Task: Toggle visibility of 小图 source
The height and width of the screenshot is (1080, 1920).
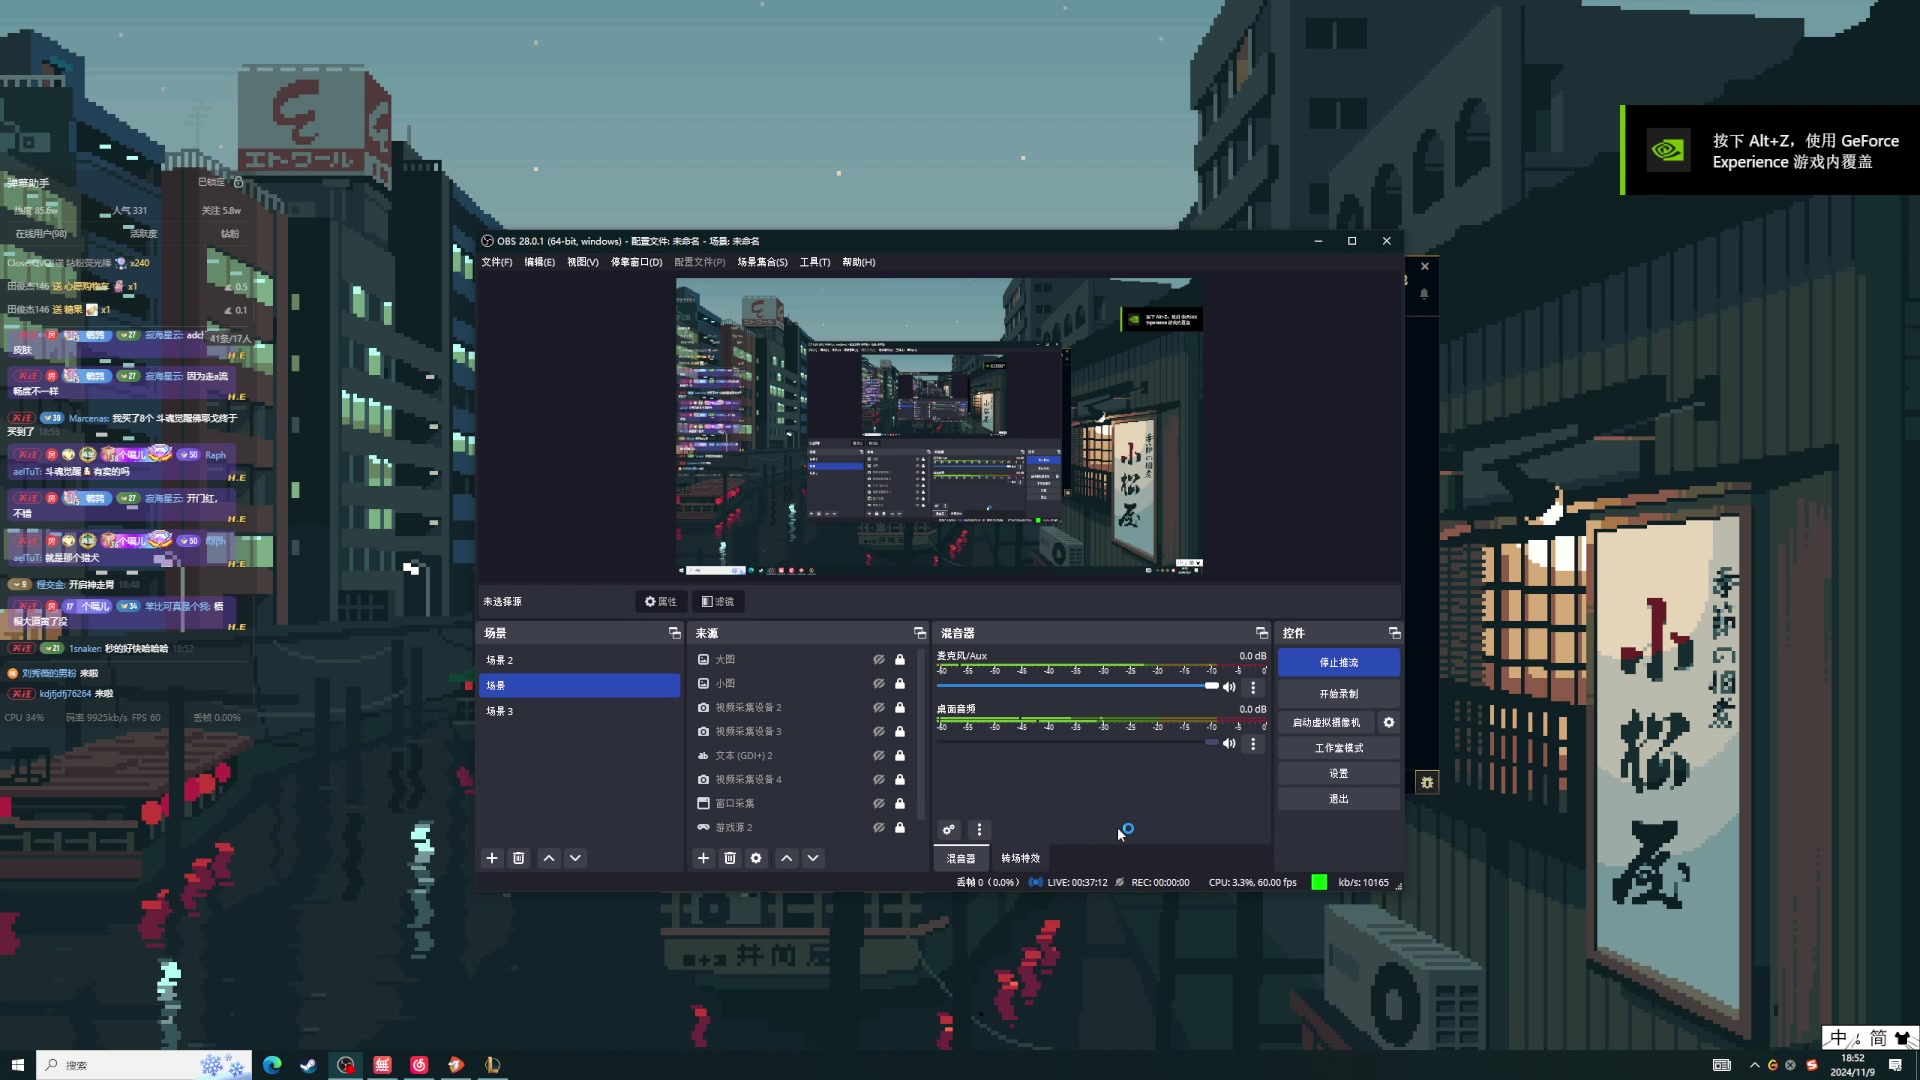Action: pyautogui.click(x=878, y=684)
